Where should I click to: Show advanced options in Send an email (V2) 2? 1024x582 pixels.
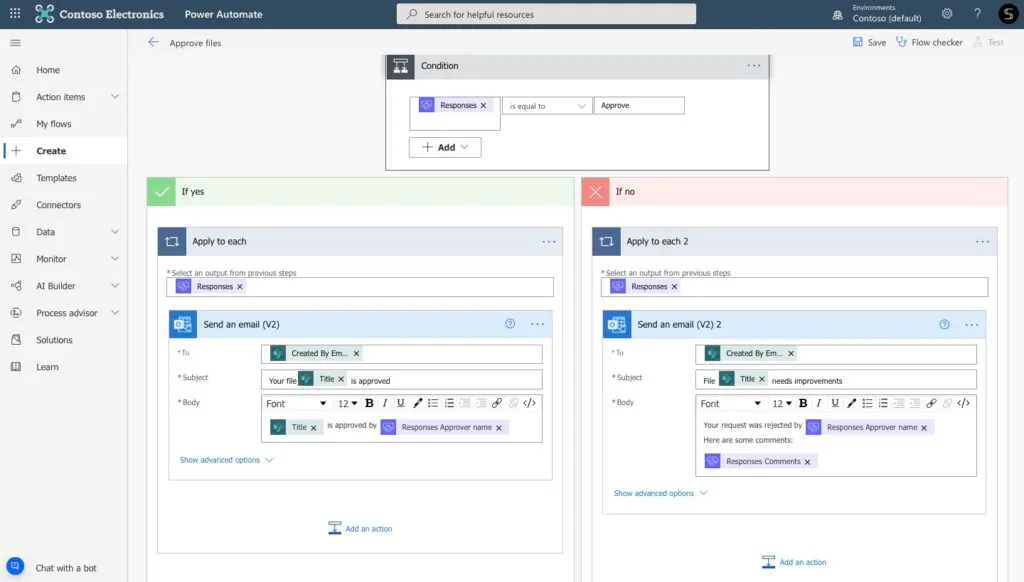(660, 494)
